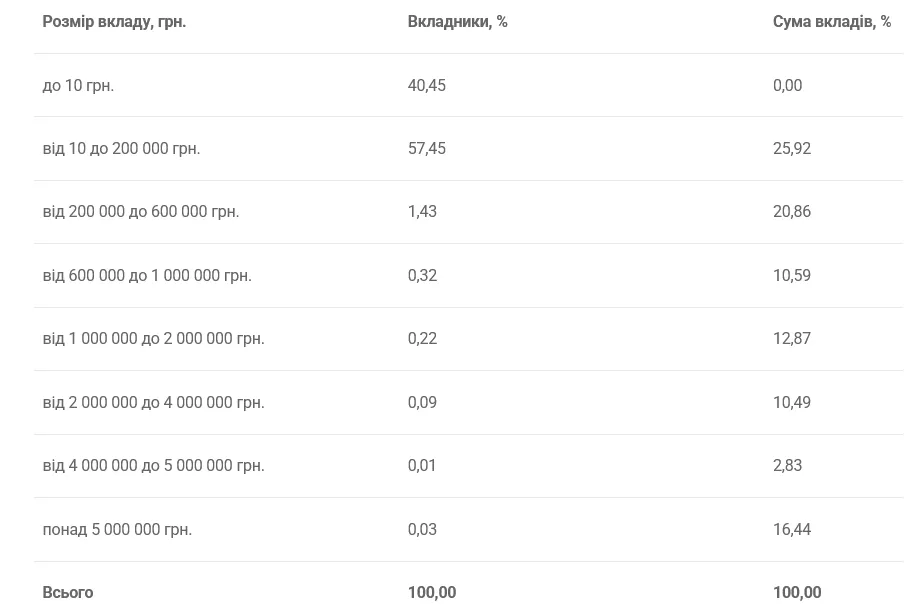Click the 57,45 depositors value
Screen dimensions: 904x613
[427, 149]
